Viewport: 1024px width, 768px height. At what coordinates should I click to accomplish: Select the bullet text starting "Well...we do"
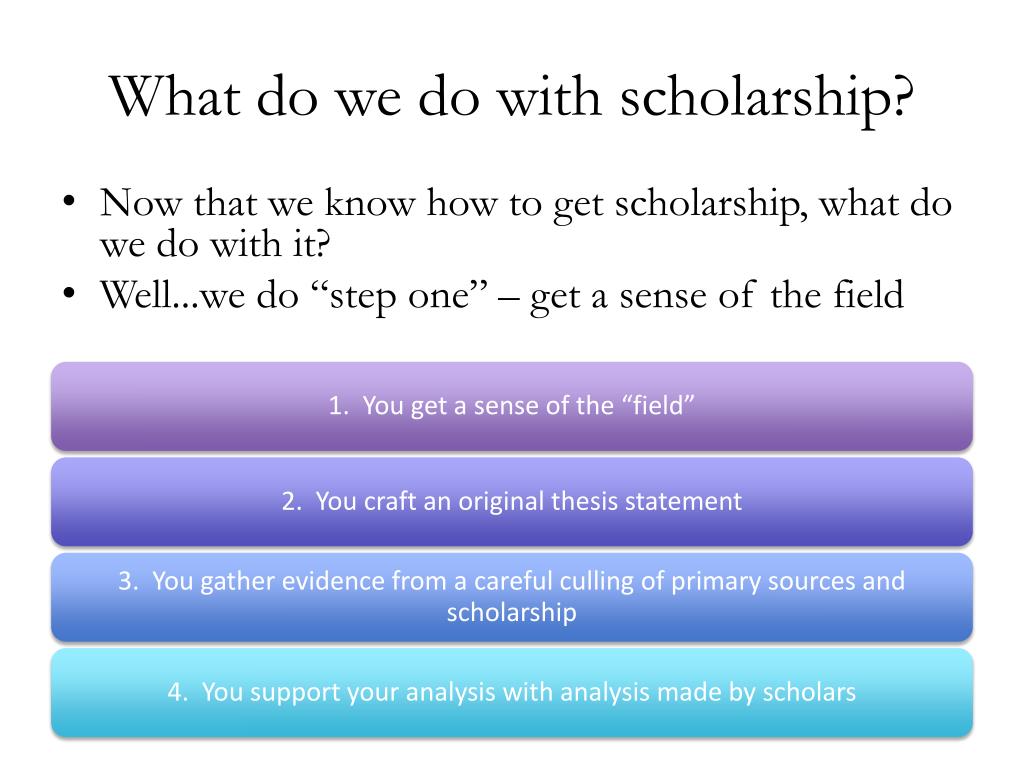pyautogui.click(x=502, y=296)
